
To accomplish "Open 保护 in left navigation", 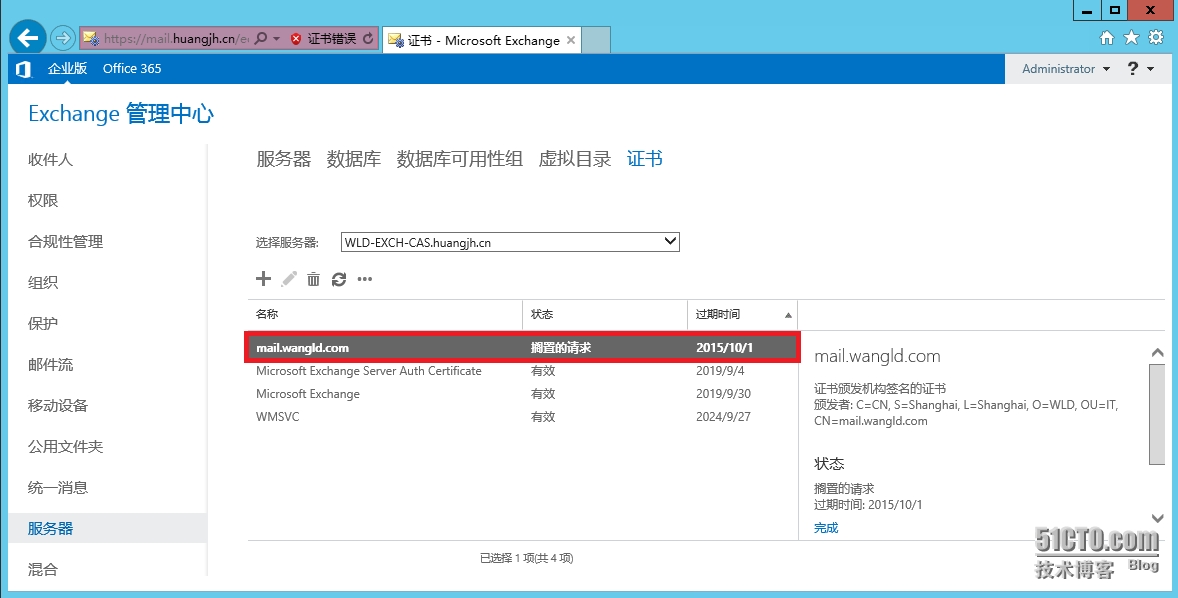I will click(x=43, y=323).
